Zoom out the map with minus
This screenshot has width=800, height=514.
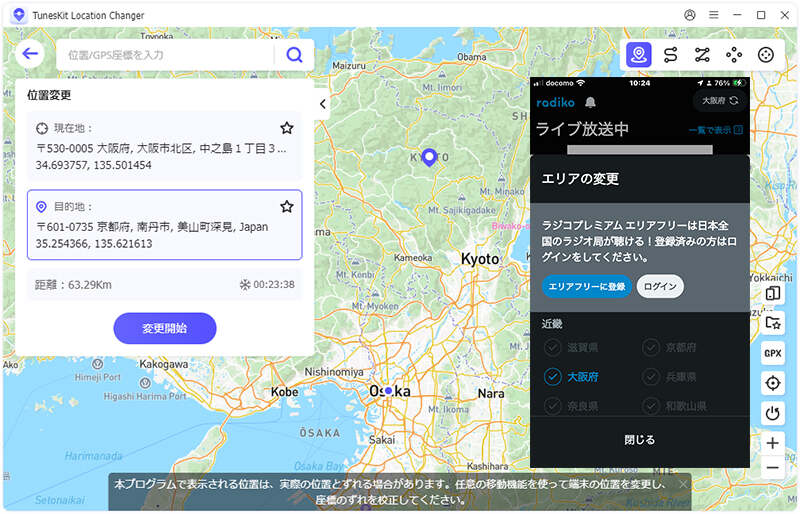(772, 468)
